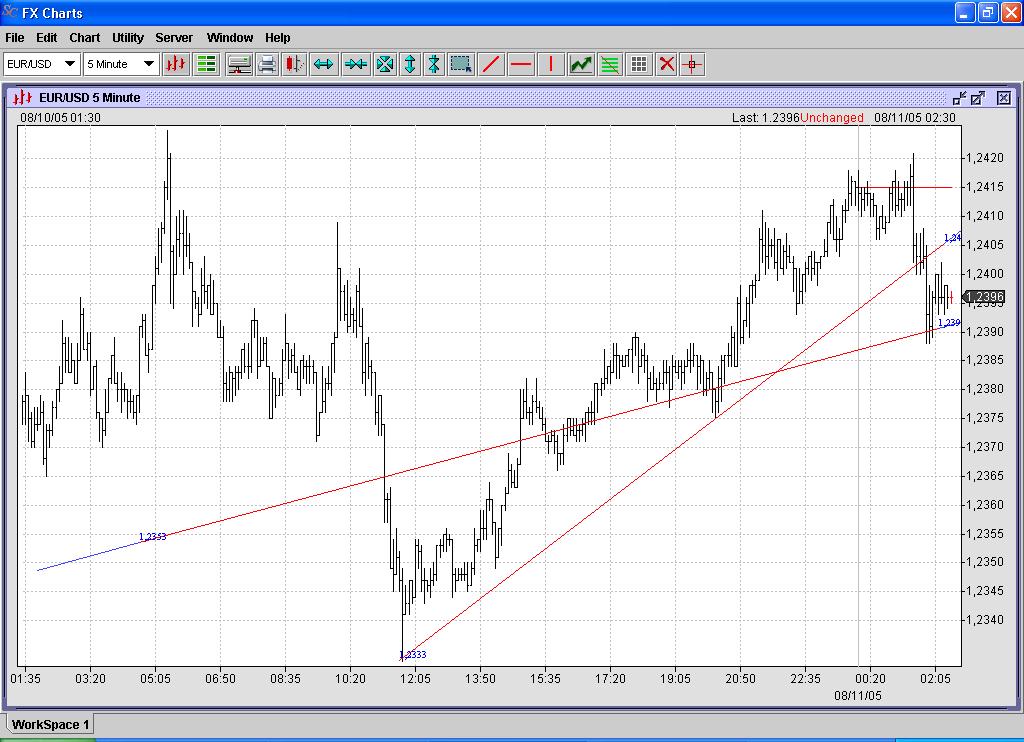
Task: Click the horizontal compress arrows icon
Action: tap(355, 64)
